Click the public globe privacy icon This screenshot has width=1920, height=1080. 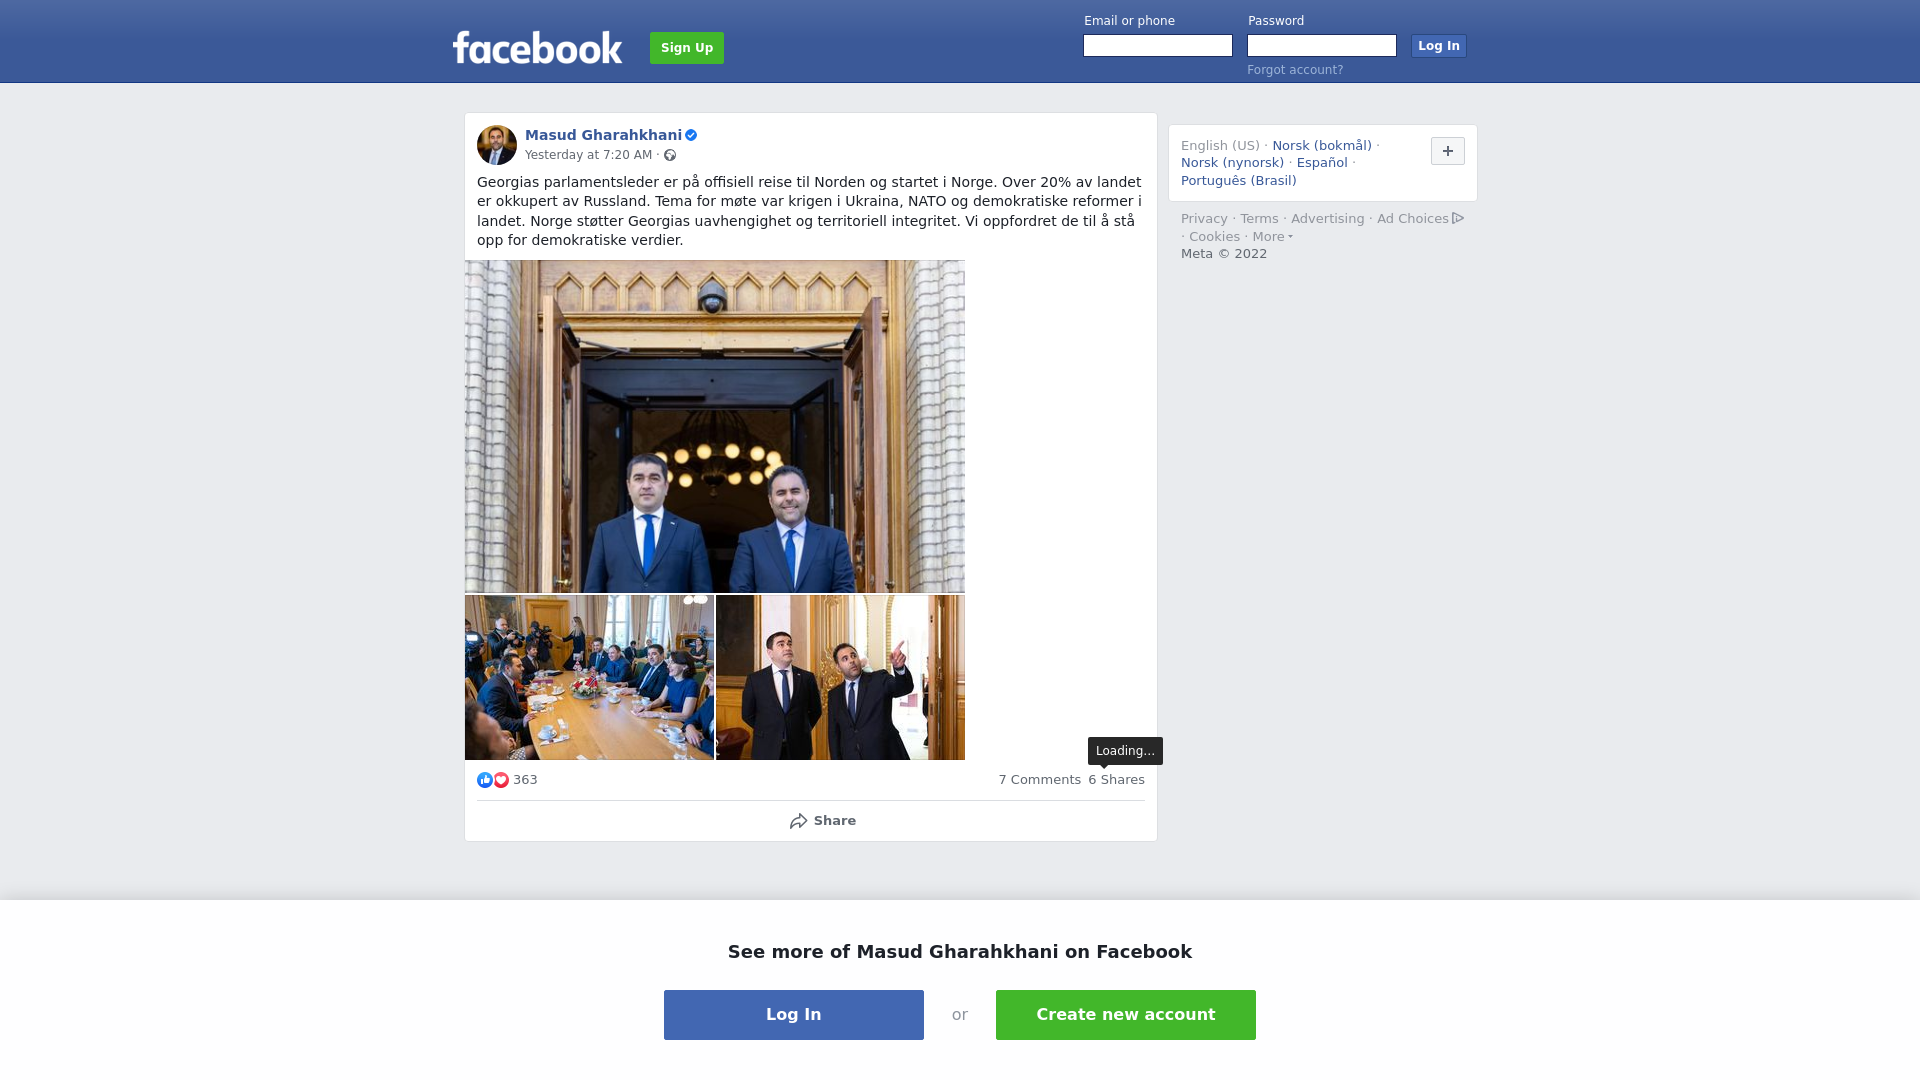tap(670, 155)
